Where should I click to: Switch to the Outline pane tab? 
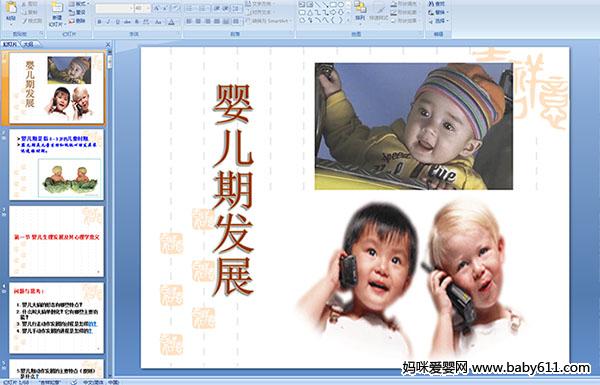point(28,44)
